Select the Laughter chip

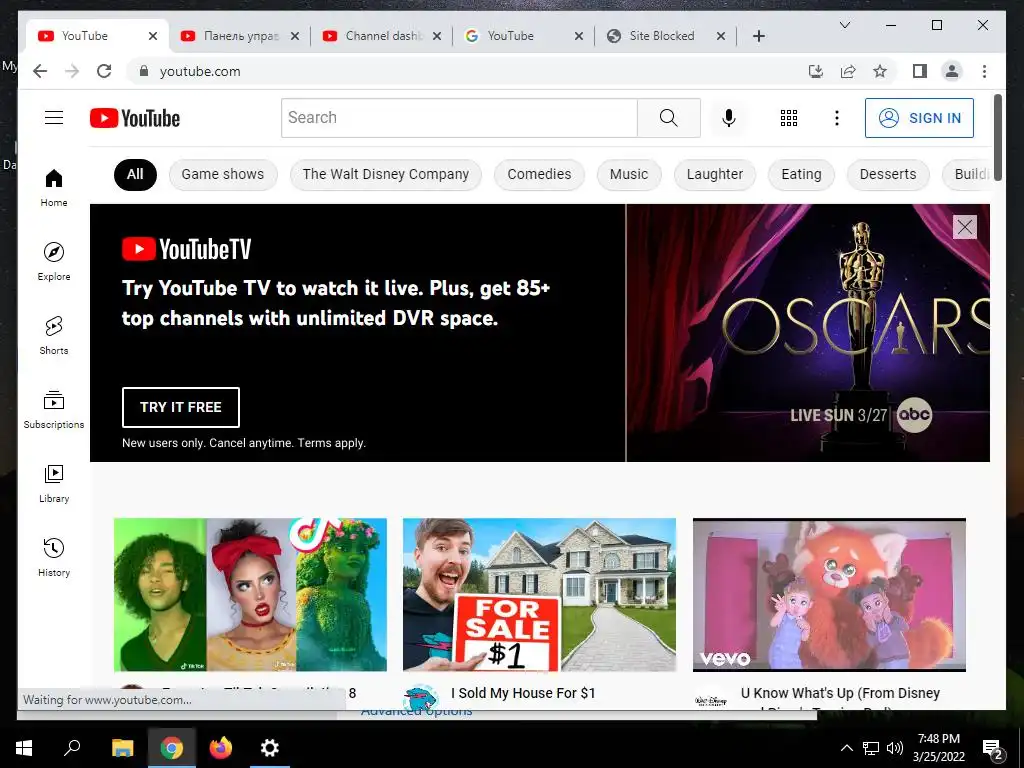(714, 174)
